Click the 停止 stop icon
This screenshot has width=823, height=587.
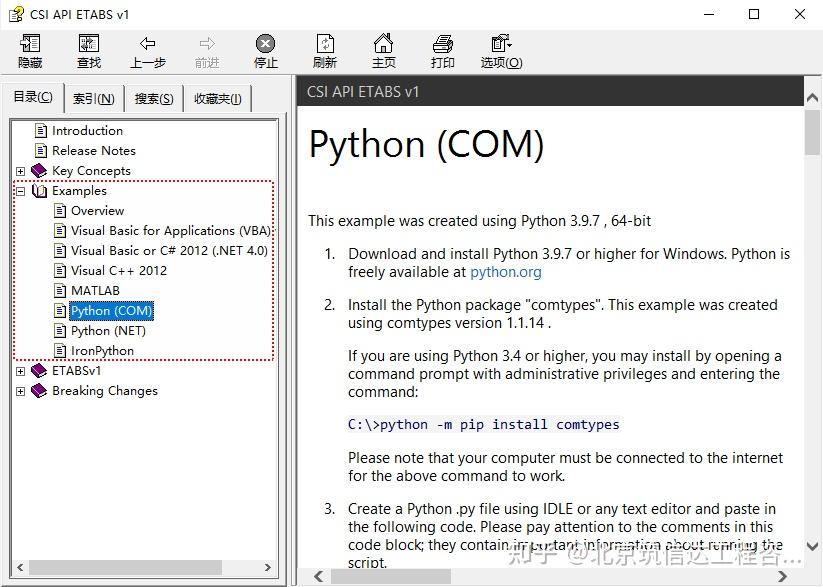[x=265, y=50]
